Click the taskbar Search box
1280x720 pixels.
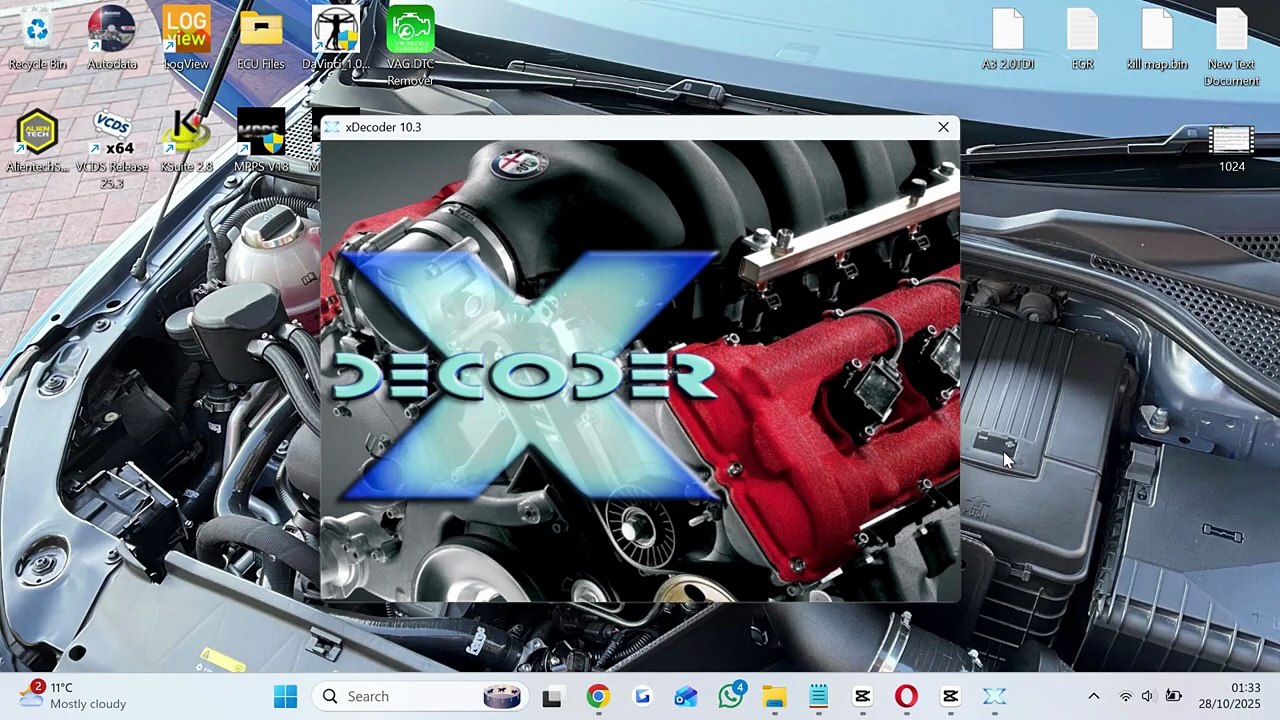tap(419, 696)
